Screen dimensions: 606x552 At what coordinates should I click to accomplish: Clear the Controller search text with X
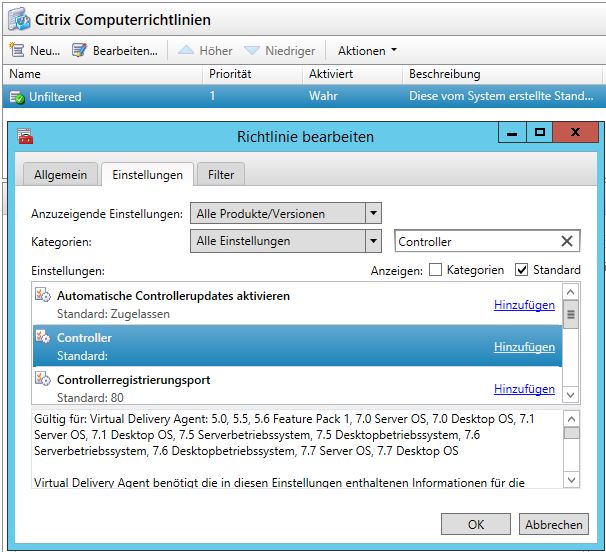[567, 241]
